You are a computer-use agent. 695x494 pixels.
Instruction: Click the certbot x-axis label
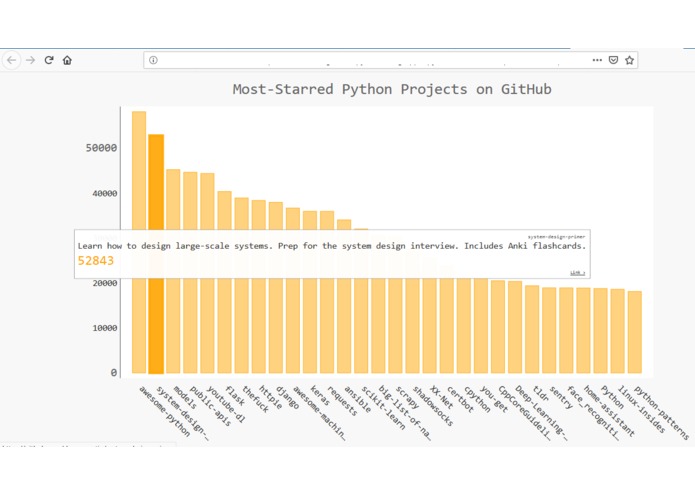461,400
